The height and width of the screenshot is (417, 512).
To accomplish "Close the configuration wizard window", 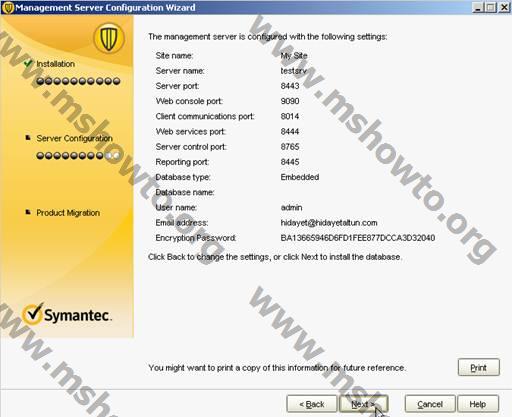I will (504, 7).
